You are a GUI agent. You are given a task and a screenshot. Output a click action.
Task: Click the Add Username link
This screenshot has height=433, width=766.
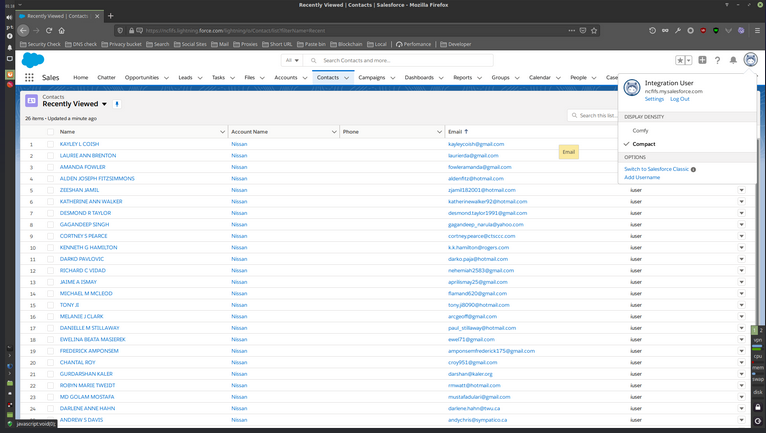pyautogui.click(x=642, y=177)
